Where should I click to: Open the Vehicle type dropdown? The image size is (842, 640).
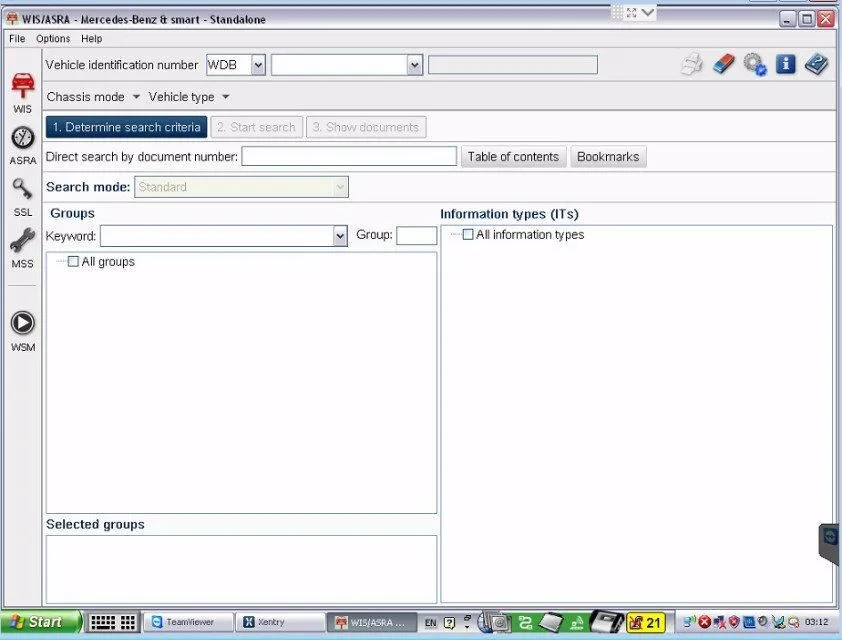tap(189, 97)
